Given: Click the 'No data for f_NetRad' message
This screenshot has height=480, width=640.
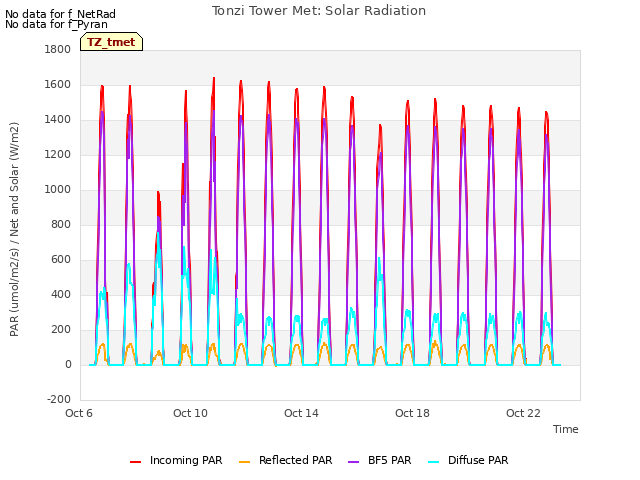Looking at the screenshot, I should pos(60,14).
